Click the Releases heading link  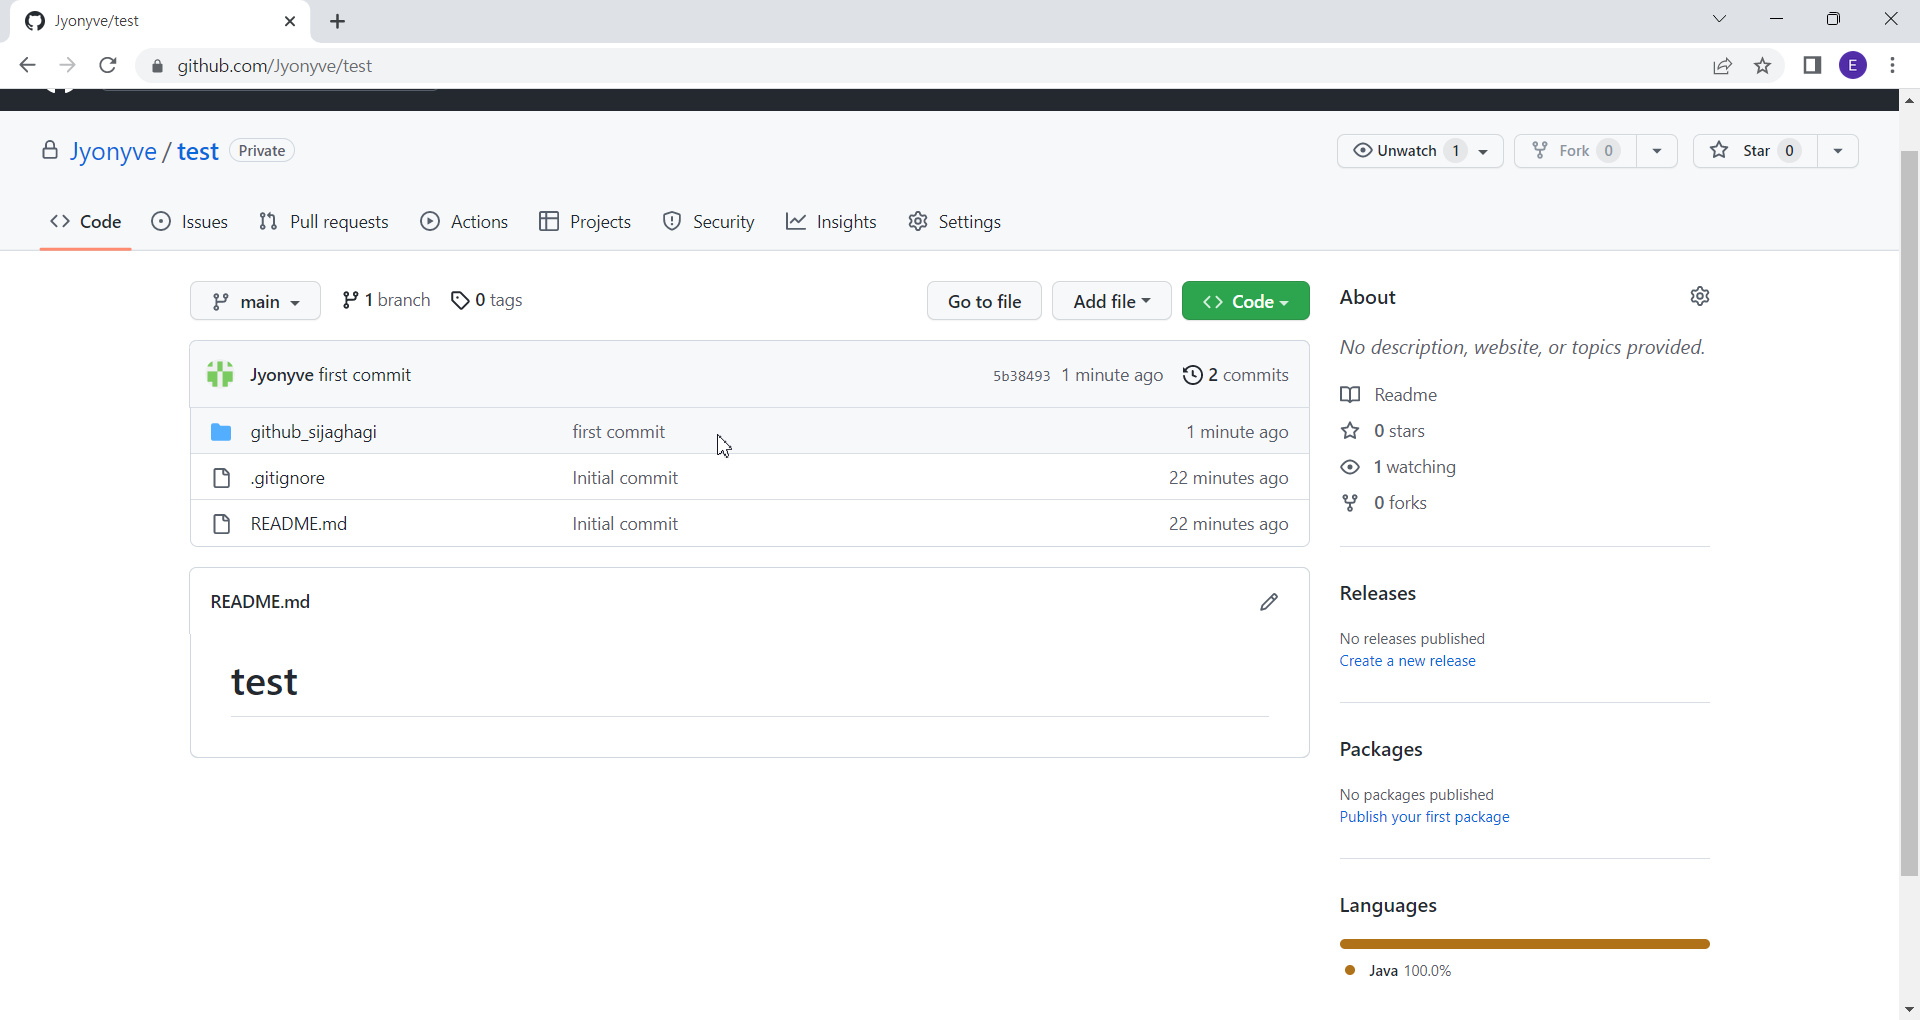click(x=1378, y=593)
